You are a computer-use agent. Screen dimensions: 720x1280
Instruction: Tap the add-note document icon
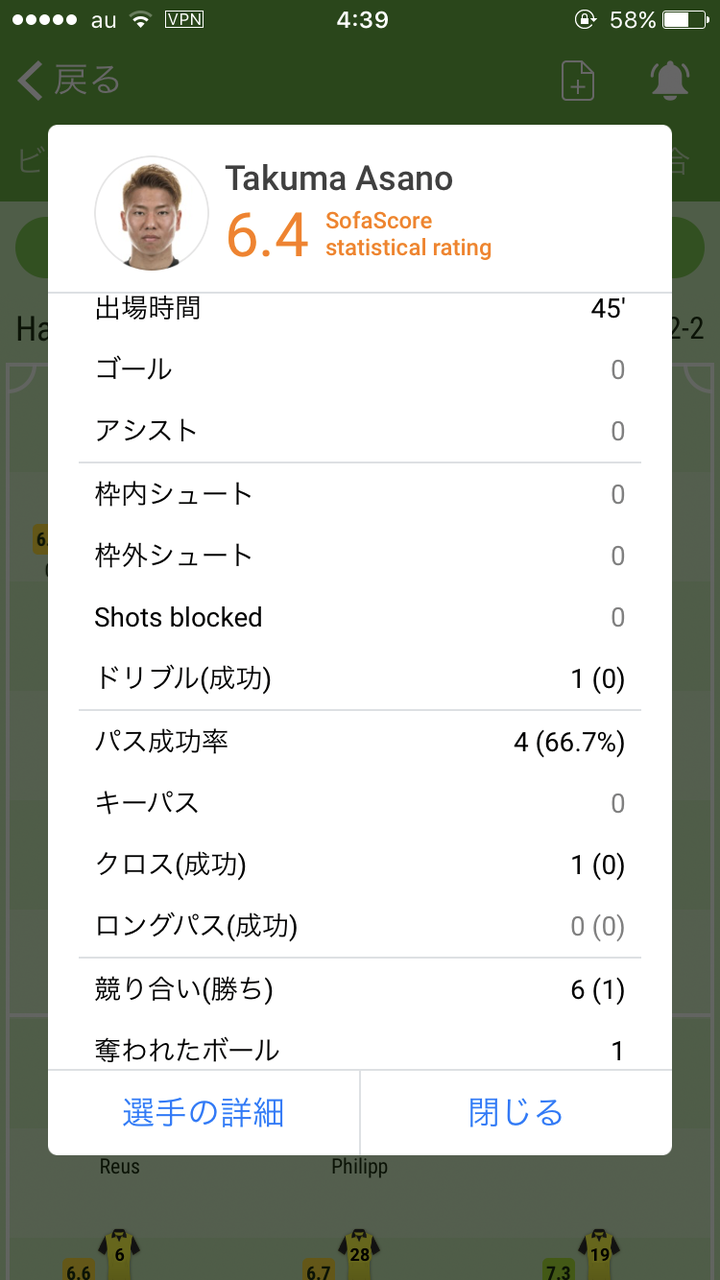pyautogui.click(x=578, y=81)
